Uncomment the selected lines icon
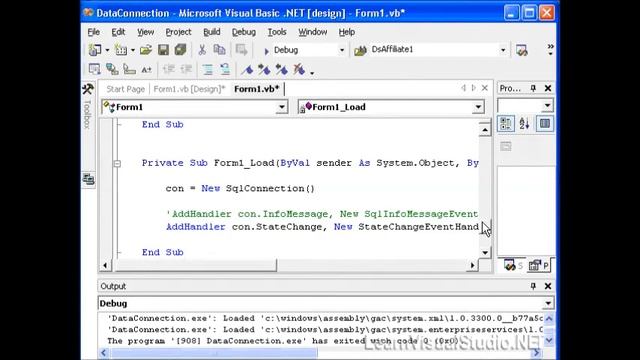The width and height of the screenshot is (640, 360). coord(225,69)
